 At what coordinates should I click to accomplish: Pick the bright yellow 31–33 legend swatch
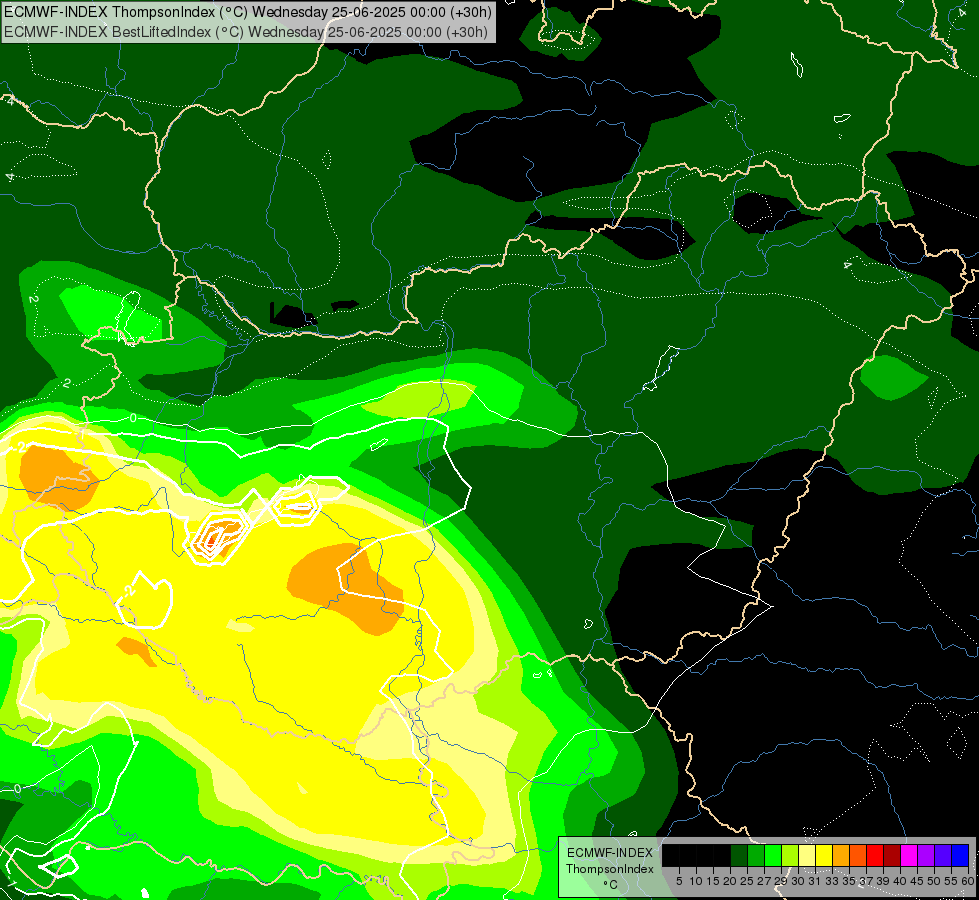[824, 855]
